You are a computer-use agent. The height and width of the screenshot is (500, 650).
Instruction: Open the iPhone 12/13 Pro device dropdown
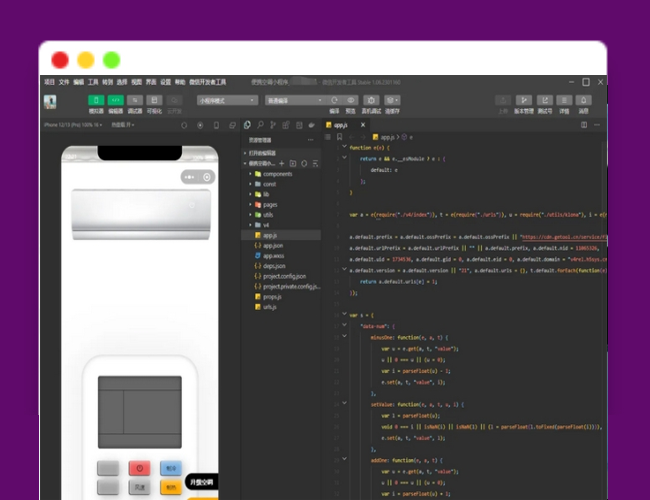pyautogui.click(x=73, y=125)
